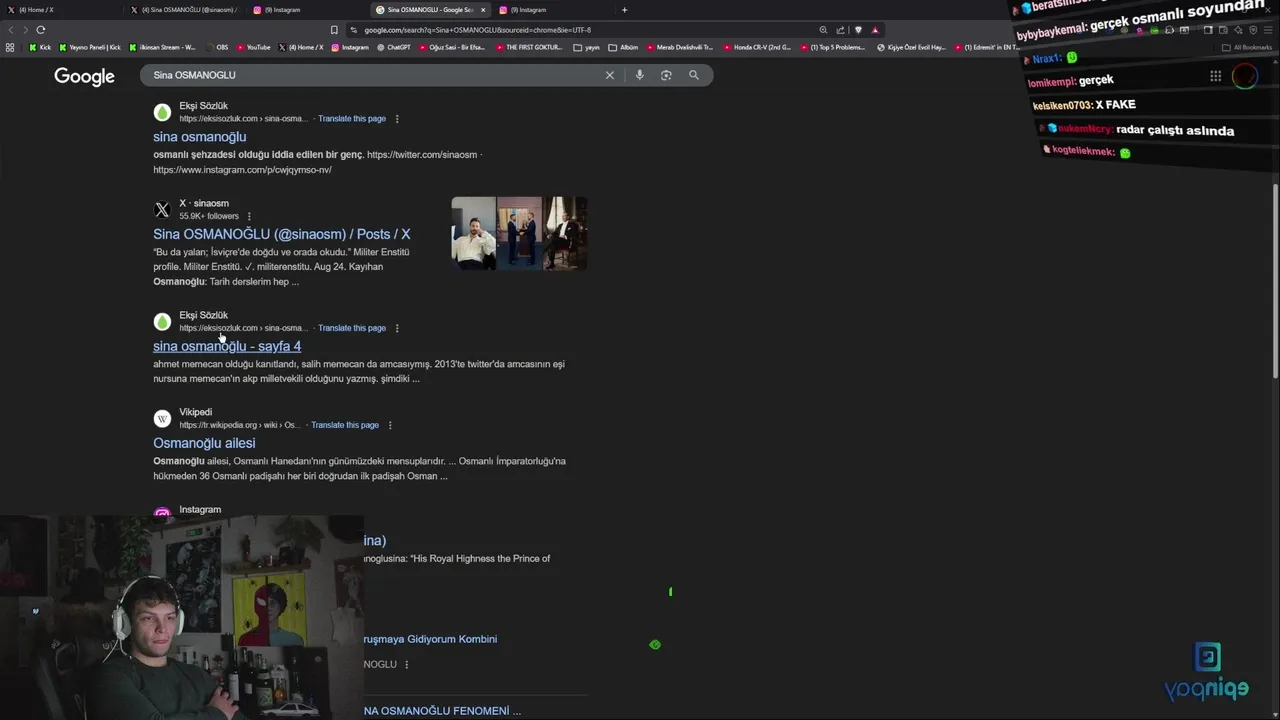This screenshot has width=1280, height=720.
Task: Open options menu for the Vikipedi result
Action: tap(390, 425)
